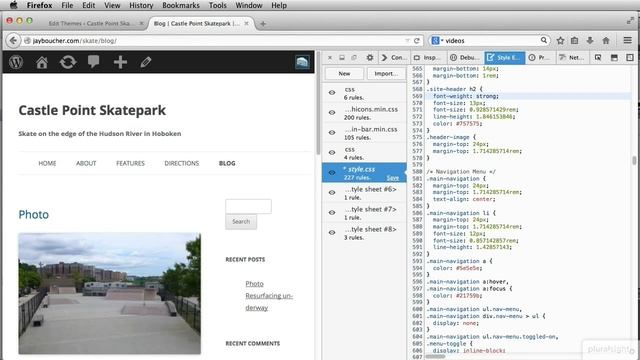Open the Tools menu
The height and width of the screenshot is (360, 640).
[x=218, y=5]
